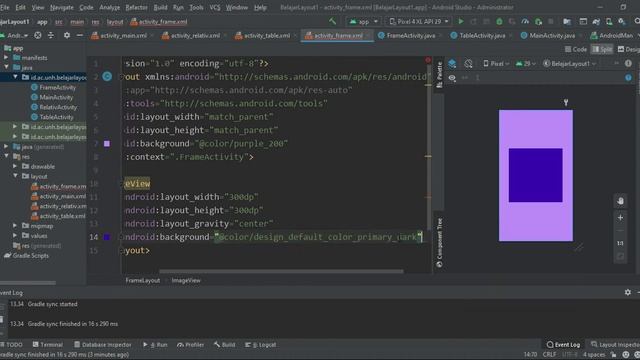This screenshot has height=360, width=640.
Task: Select TableActivity in project tree
Action: pyautogui.click(x=56, y=117)
